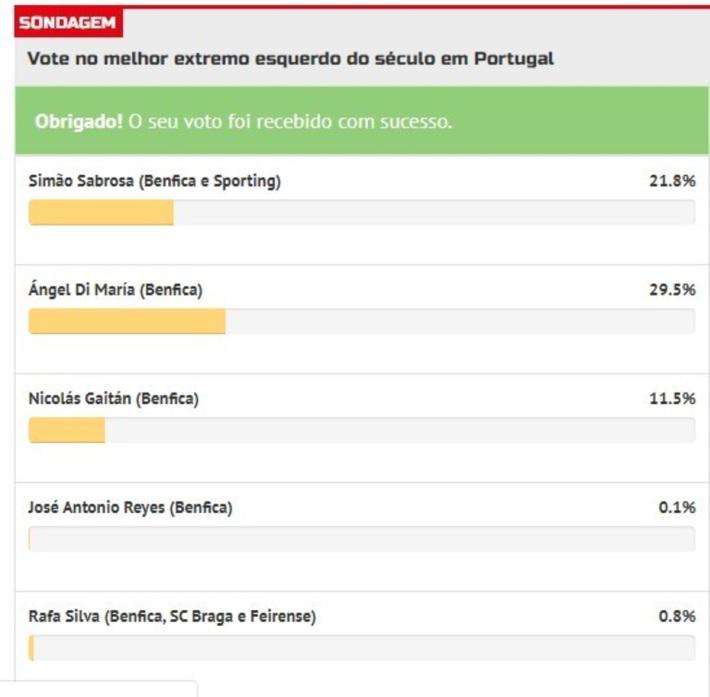Select the Ángel Di María option label
The image size is (710, 697).
coord(115,290)
